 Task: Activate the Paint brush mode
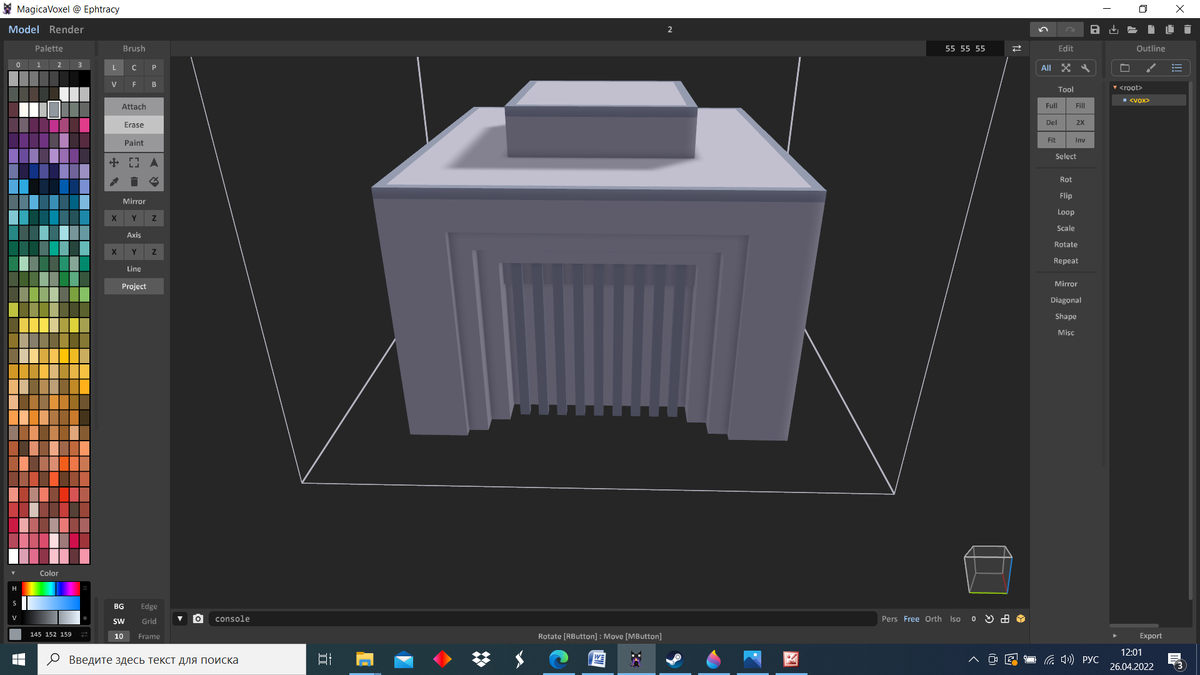134,143
